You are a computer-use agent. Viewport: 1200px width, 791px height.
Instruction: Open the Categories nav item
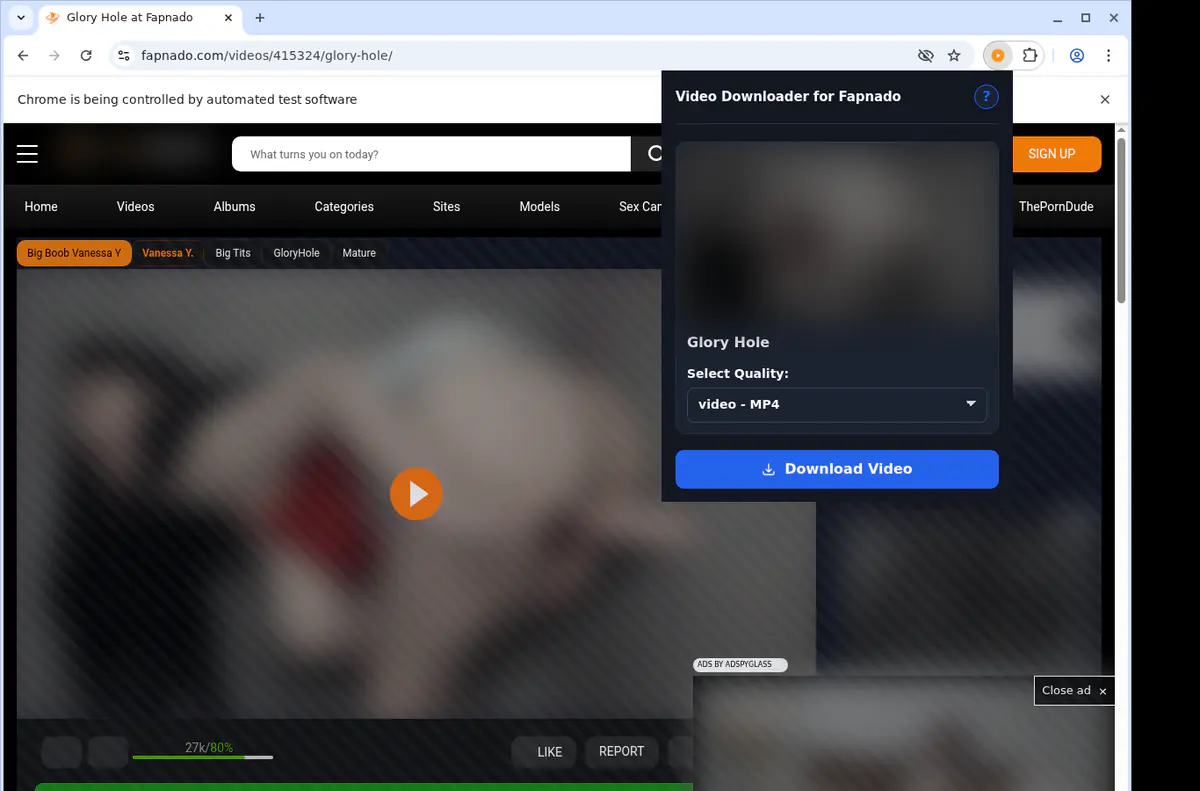(x=344, y=206)
